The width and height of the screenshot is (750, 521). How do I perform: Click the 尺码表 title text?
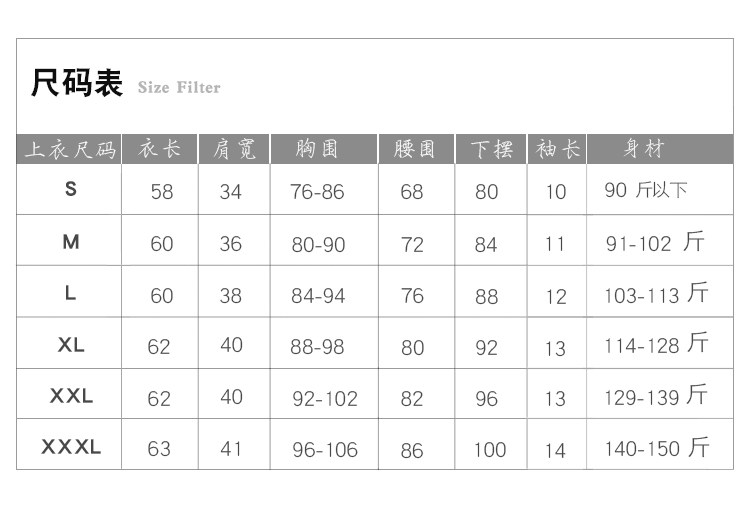[76, 84]
